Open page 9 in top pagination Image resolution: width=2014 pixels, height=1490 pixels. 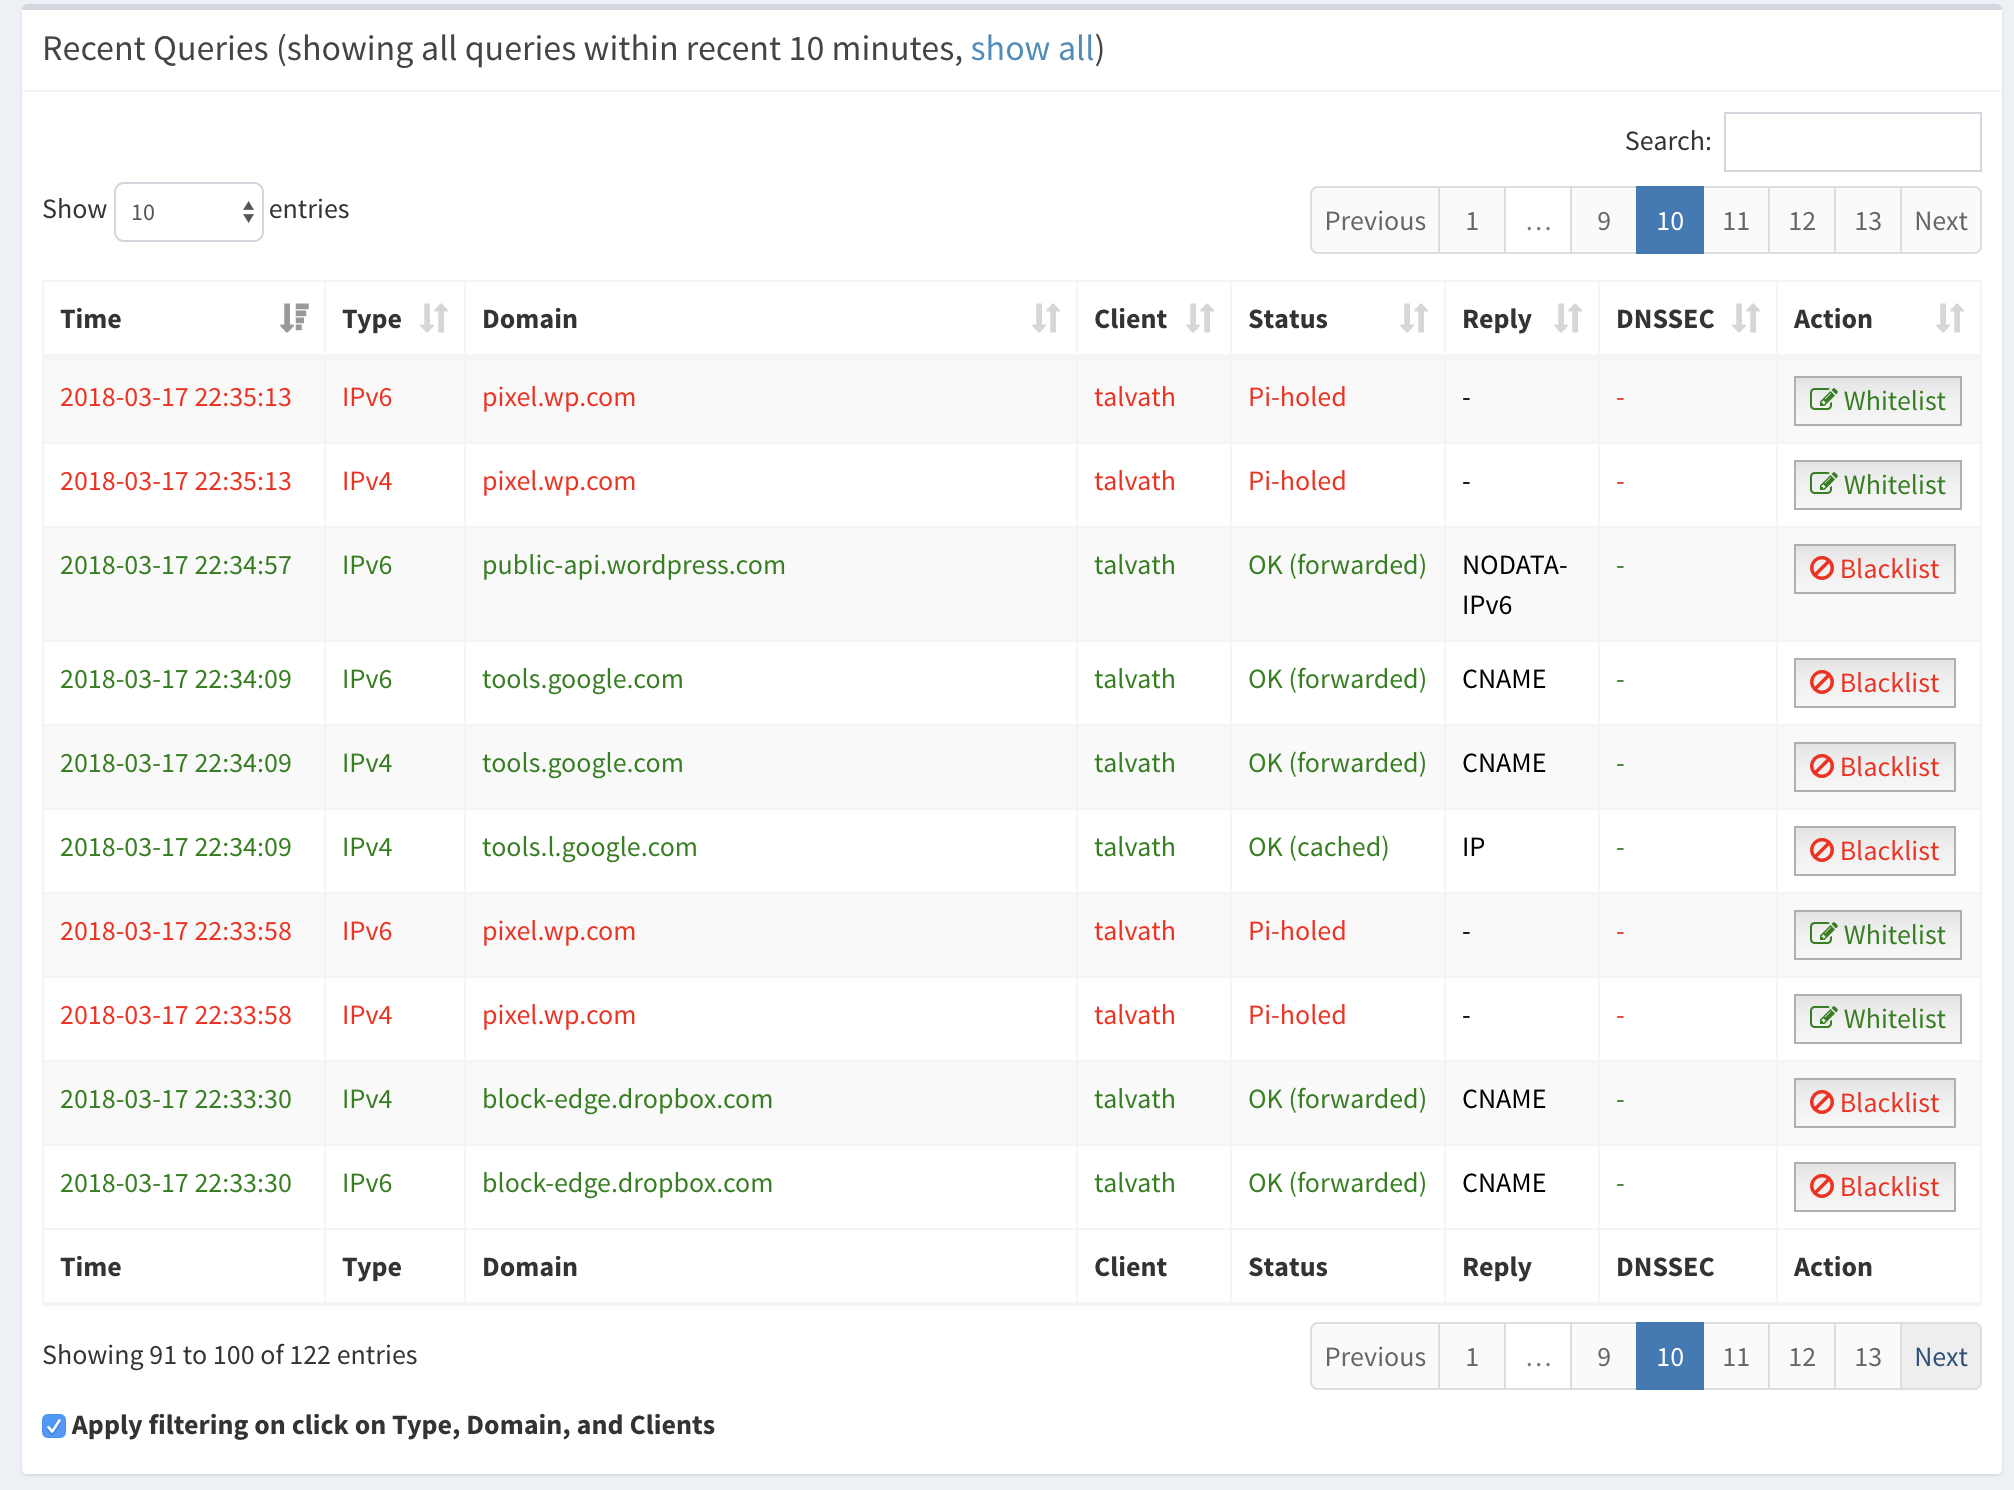click(1604, 220)
